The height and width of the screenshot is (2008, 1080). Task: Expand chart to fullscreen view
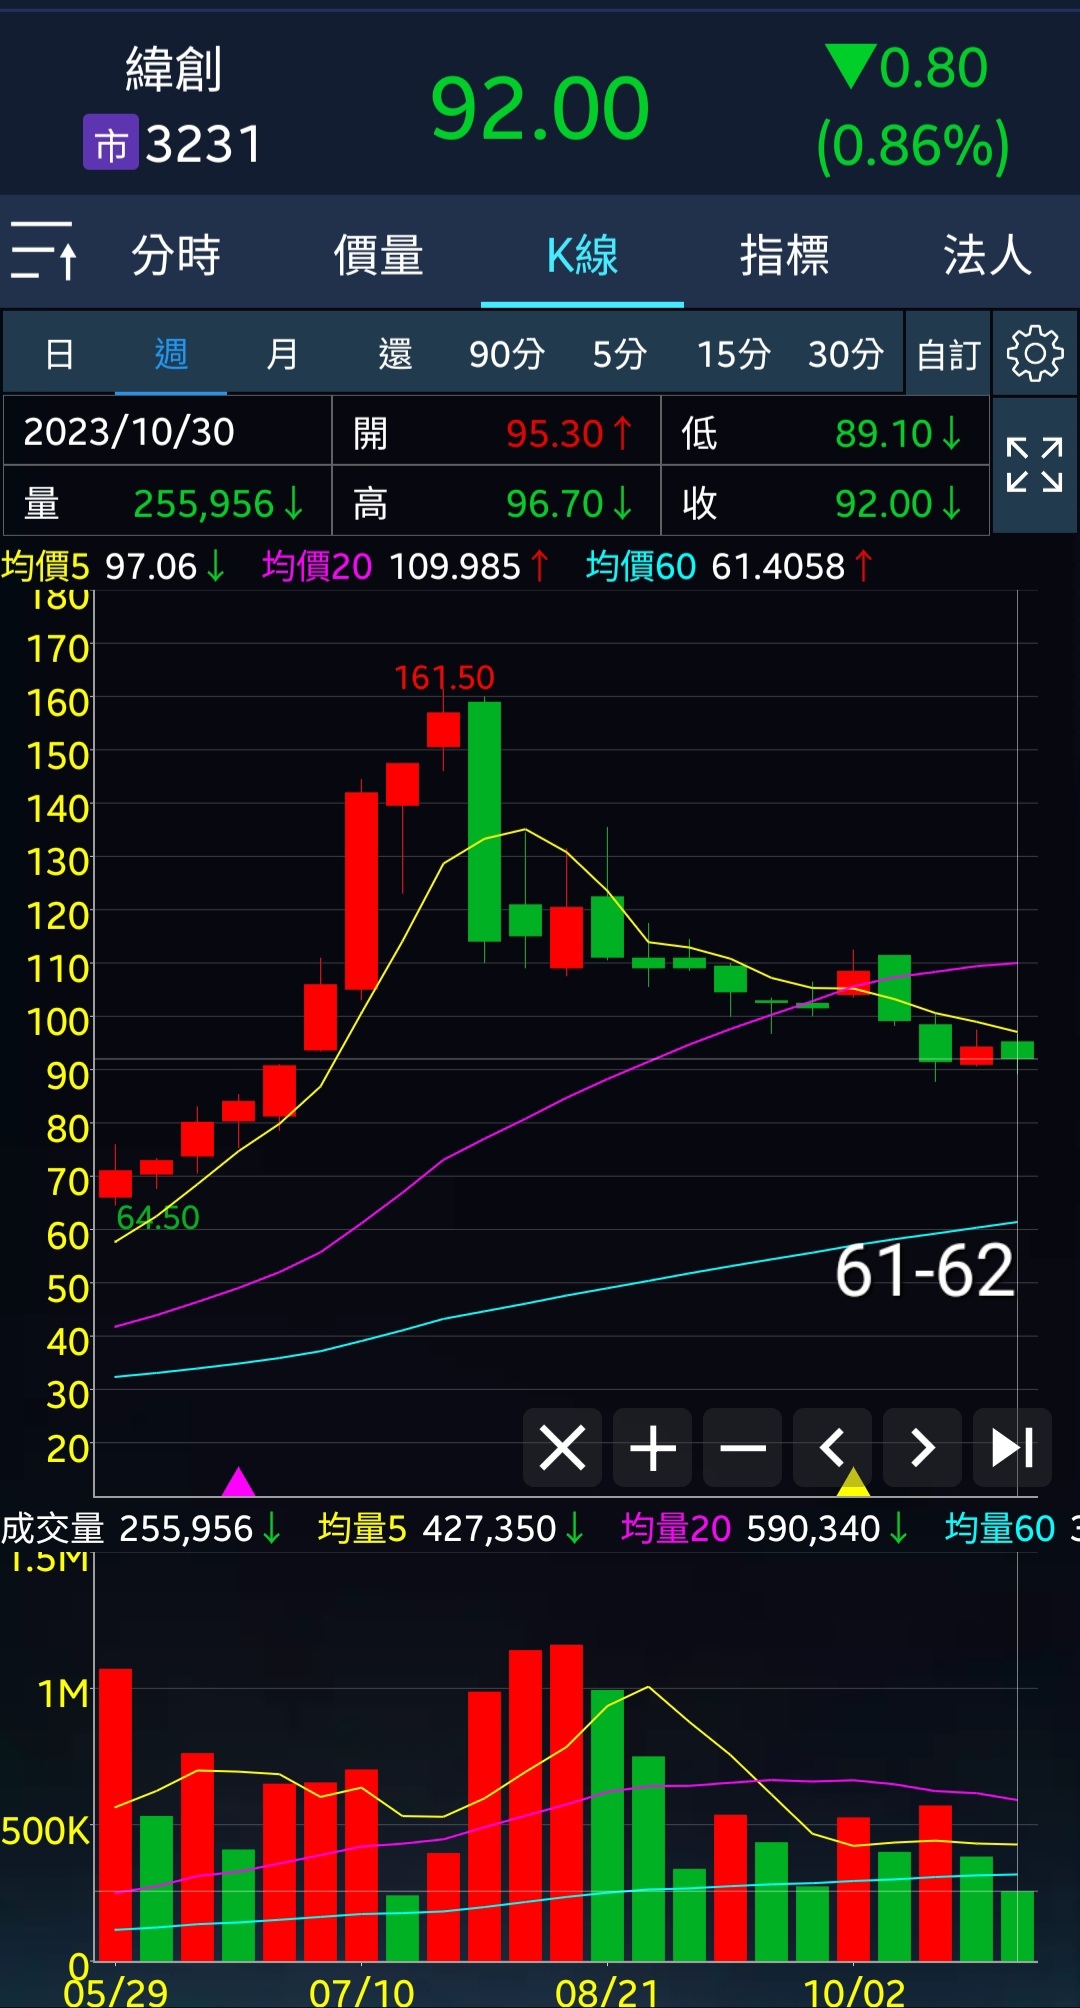1034,465
